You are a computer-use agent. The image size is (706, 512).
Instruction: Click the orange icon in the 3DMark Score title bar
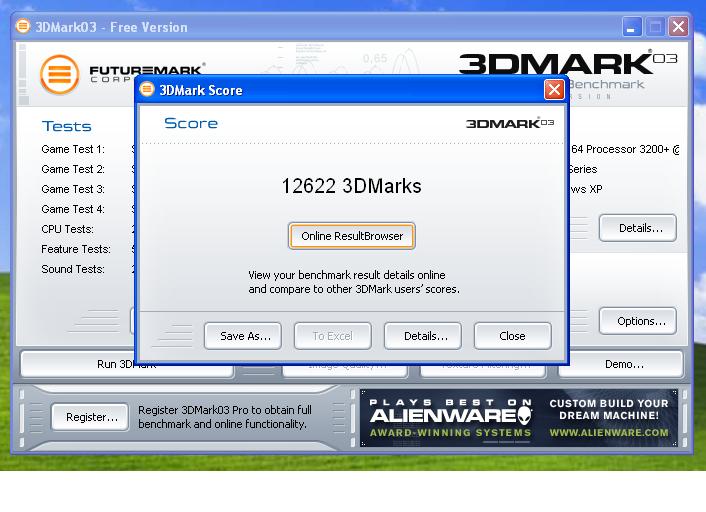point(147,90)
